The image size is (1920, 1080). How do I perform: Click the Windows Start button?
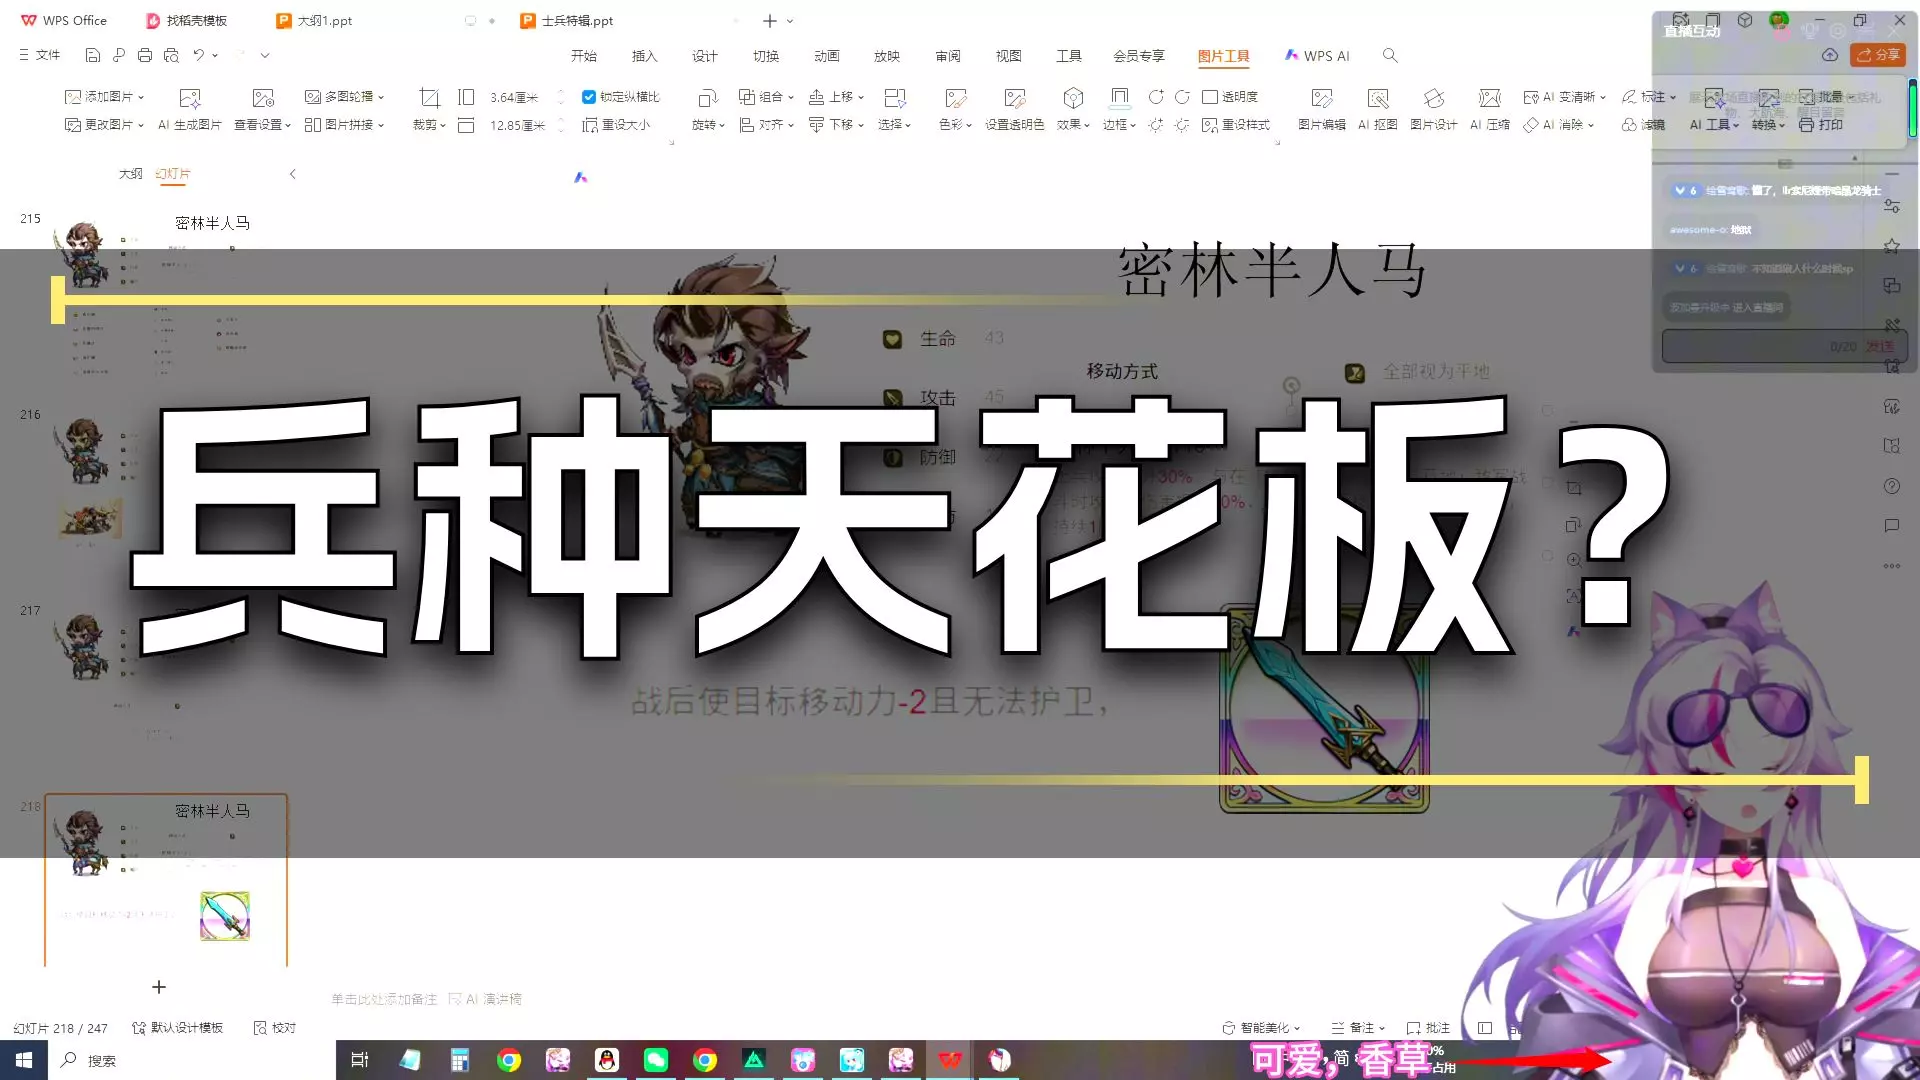click(24, 1060)
